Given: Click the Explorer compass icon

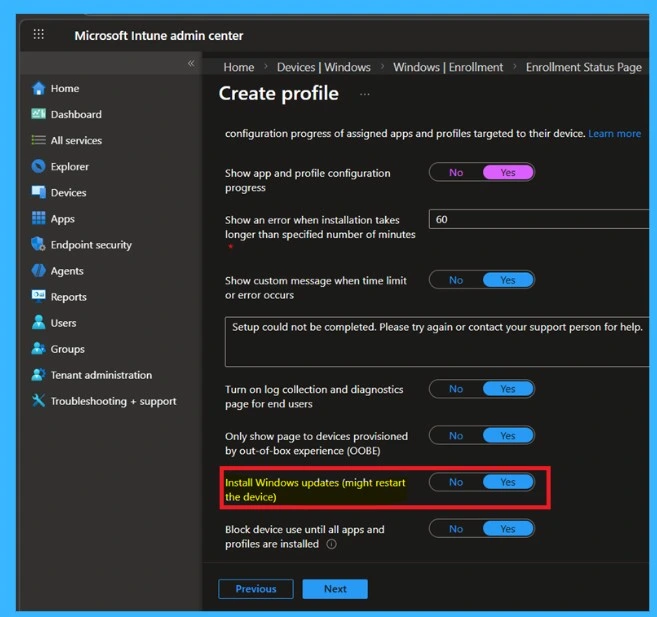Looking at the screenshot, I should pos(39,166).
